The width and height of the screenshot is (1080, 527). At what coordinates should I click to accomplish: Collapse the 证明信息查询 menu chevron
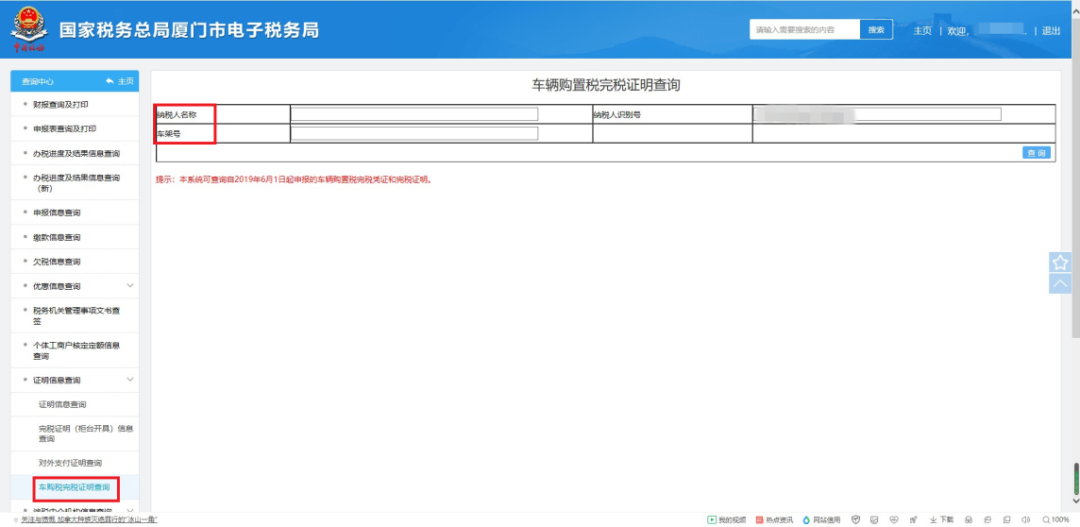click(x=129, y=380)
